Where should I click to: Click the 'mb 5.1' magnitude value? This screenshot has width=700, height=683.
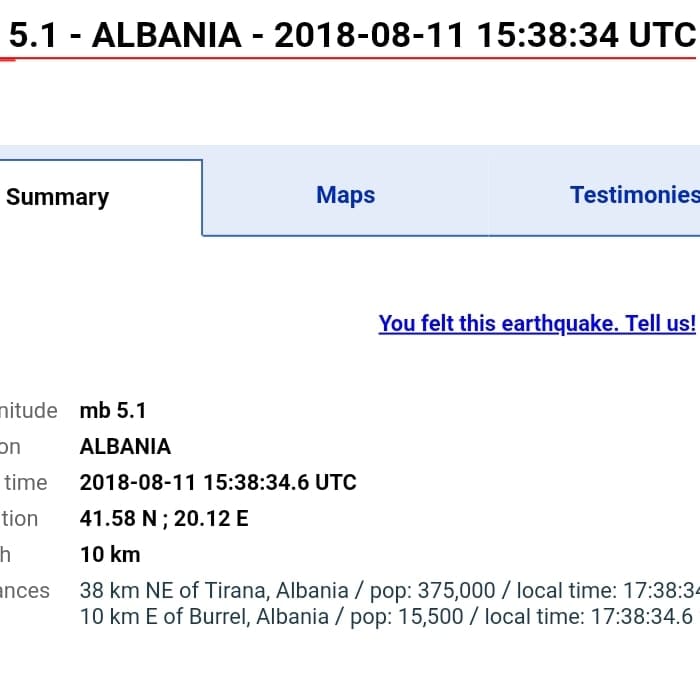click(113, 410)
